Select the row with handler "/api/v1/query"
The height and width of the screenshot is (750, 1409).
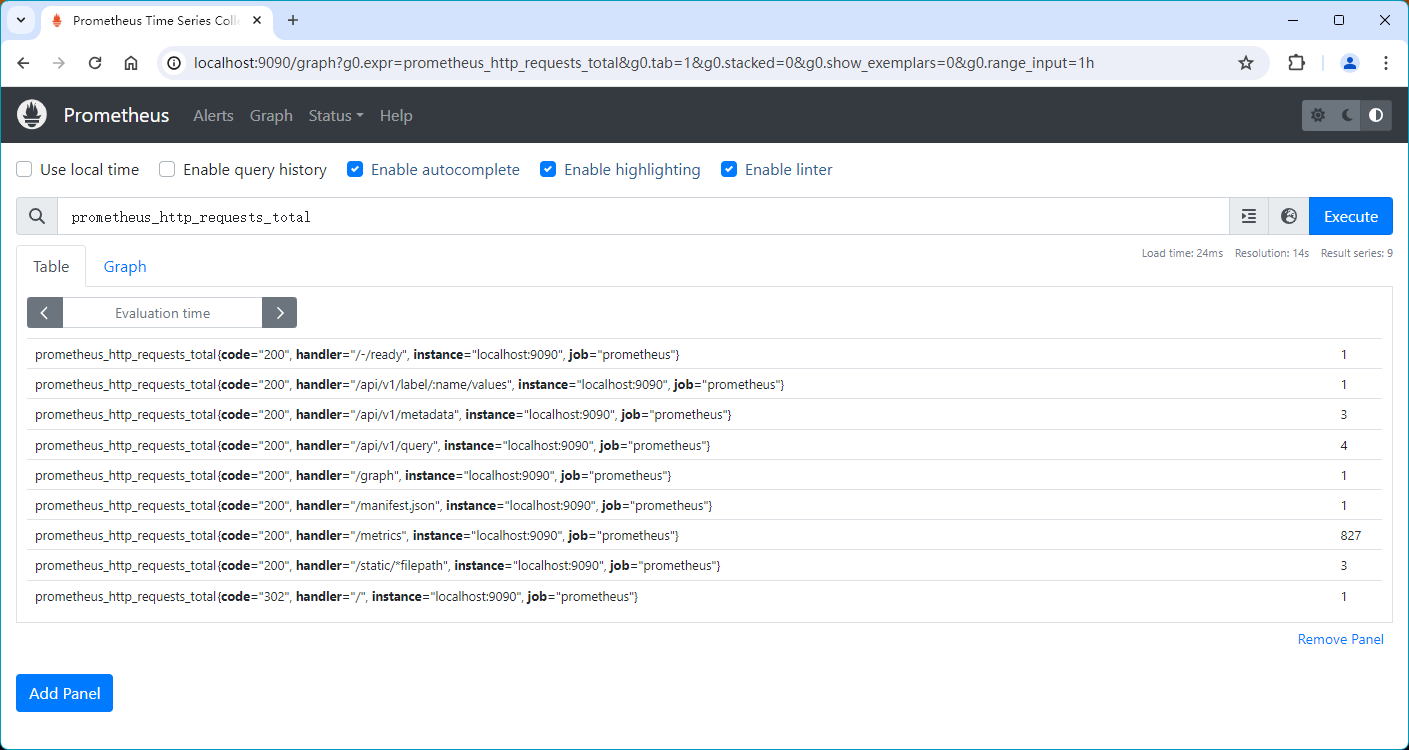point(704,445)
